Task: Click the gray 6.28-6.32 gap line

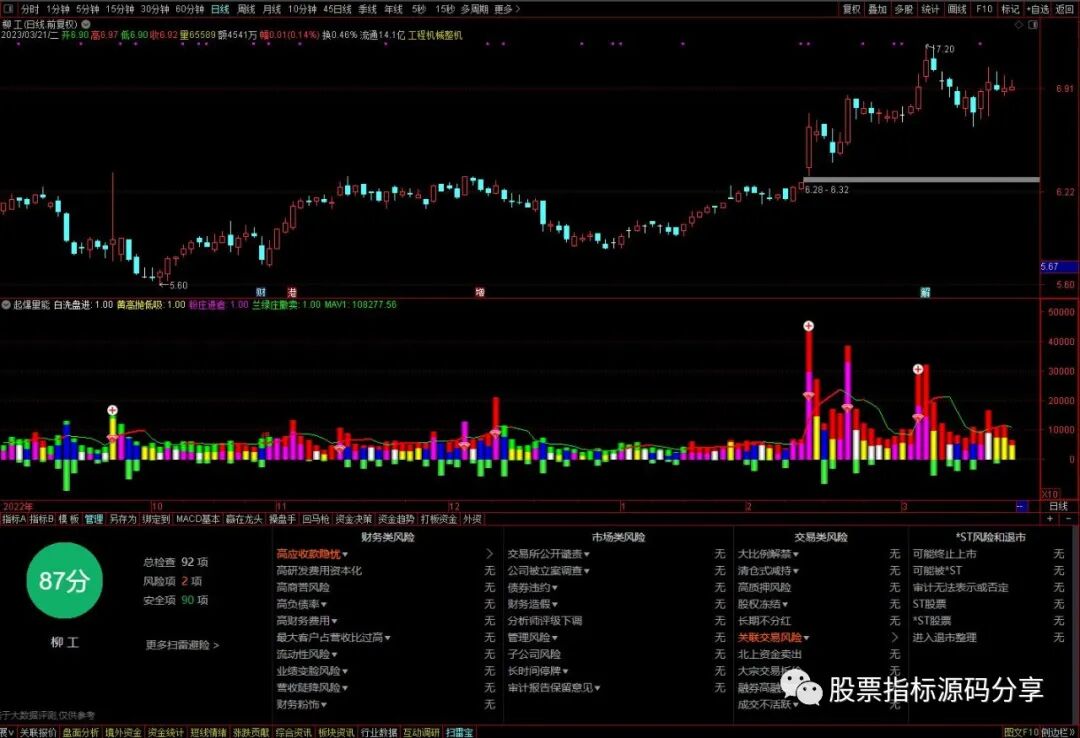Action: (x=922, y=180)
